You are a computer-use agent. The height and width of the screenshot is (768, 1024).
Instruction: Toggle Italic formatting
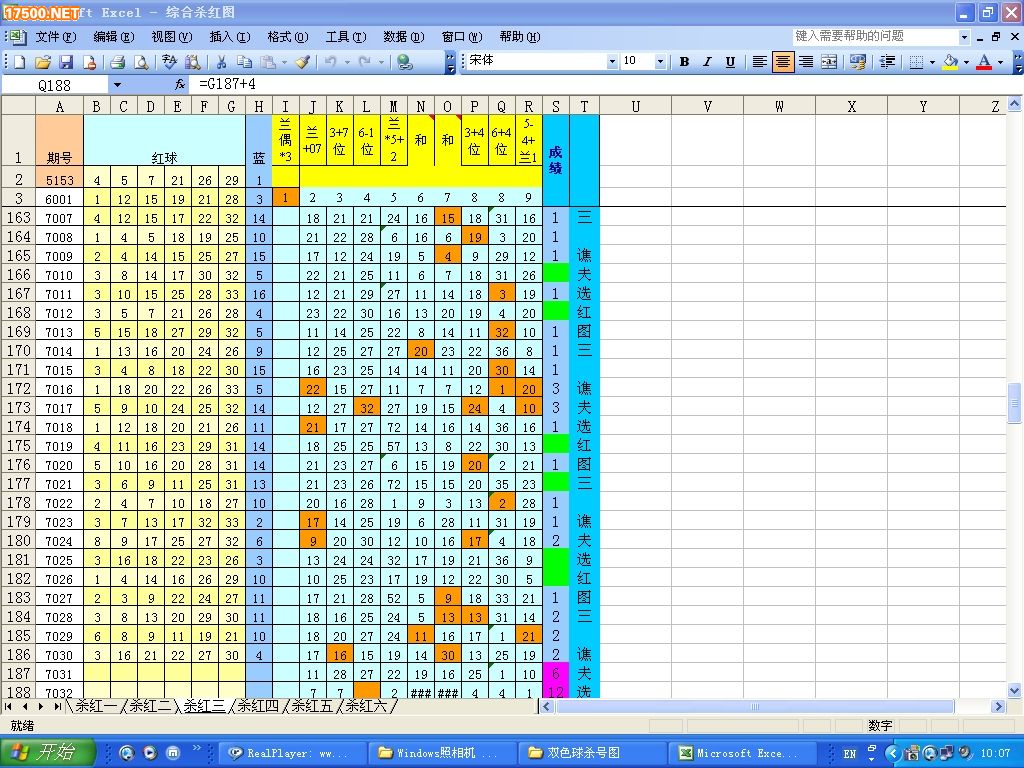tap(707, 62)
